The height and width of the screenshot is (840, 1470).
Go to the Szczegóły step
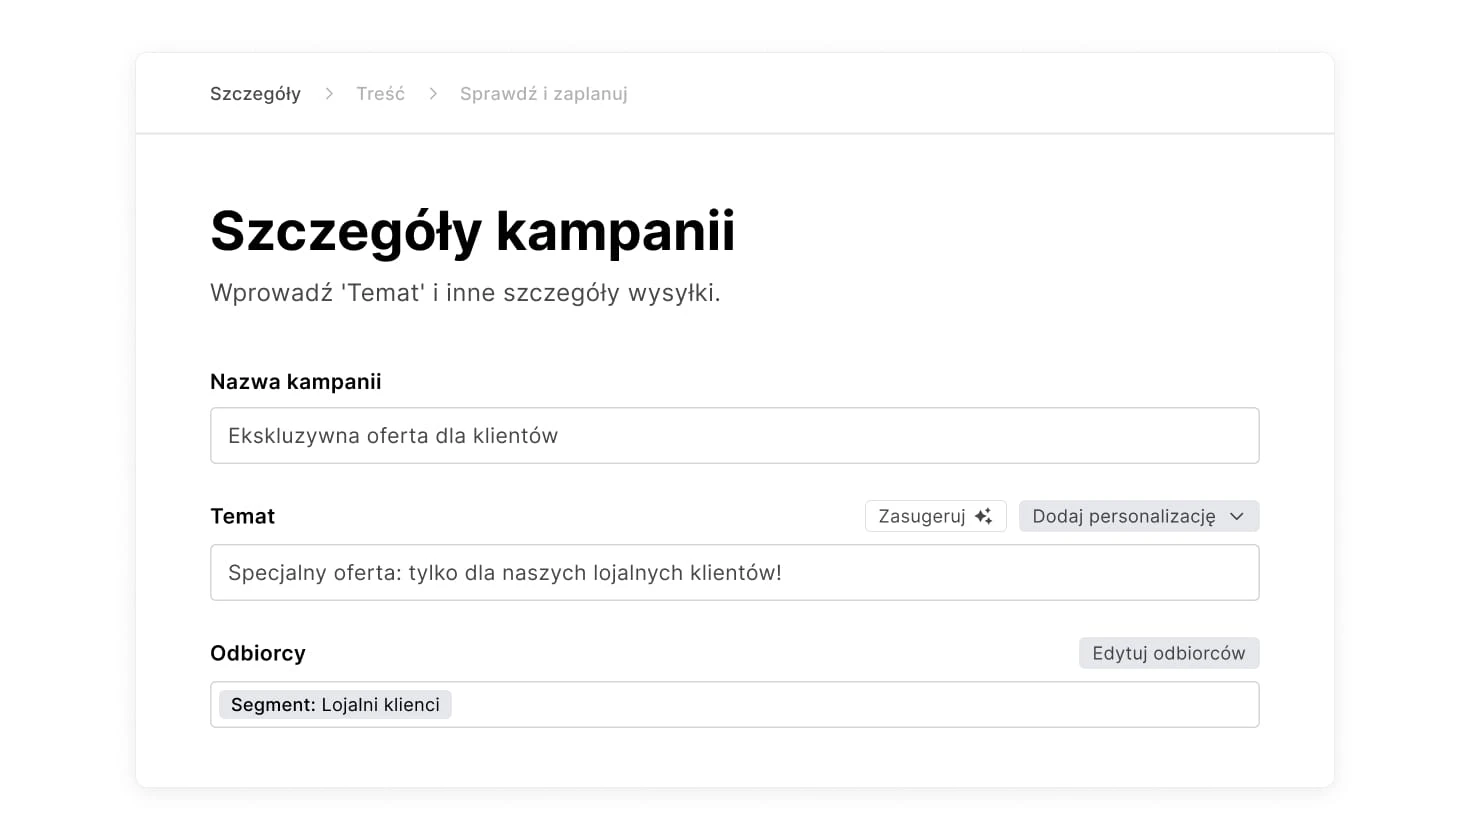point(255,94)
